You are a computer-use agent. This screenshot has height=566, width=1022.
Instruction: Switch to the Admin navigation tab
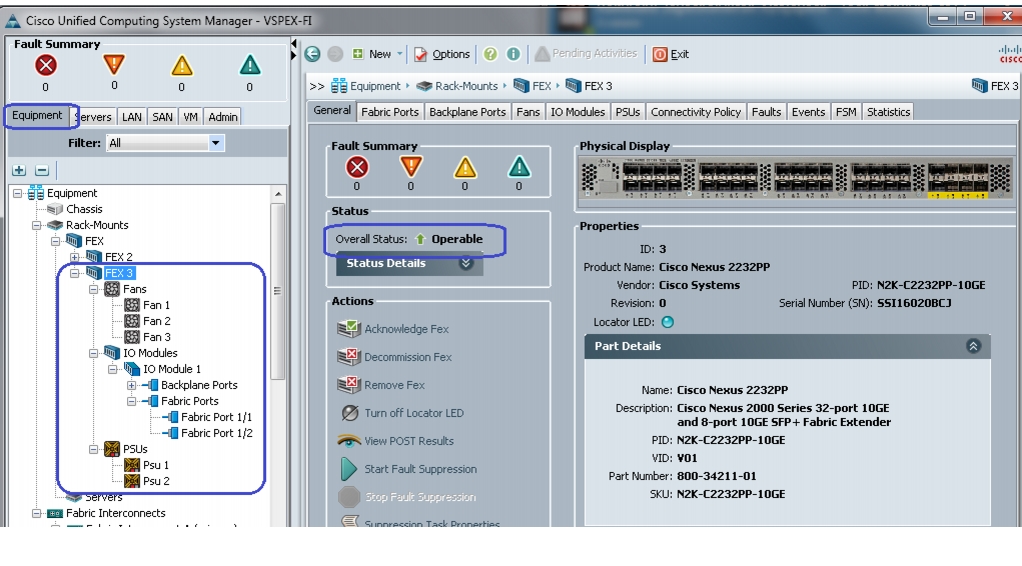click(223, 117)
